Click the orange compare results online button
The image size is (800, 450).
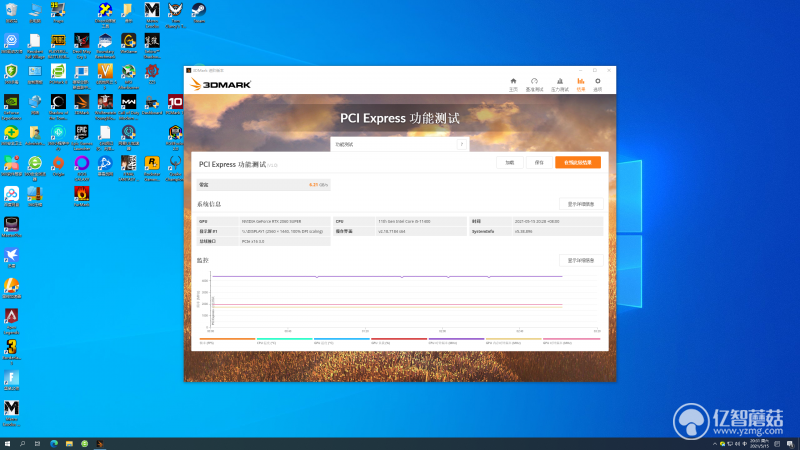tap(578, 162)
